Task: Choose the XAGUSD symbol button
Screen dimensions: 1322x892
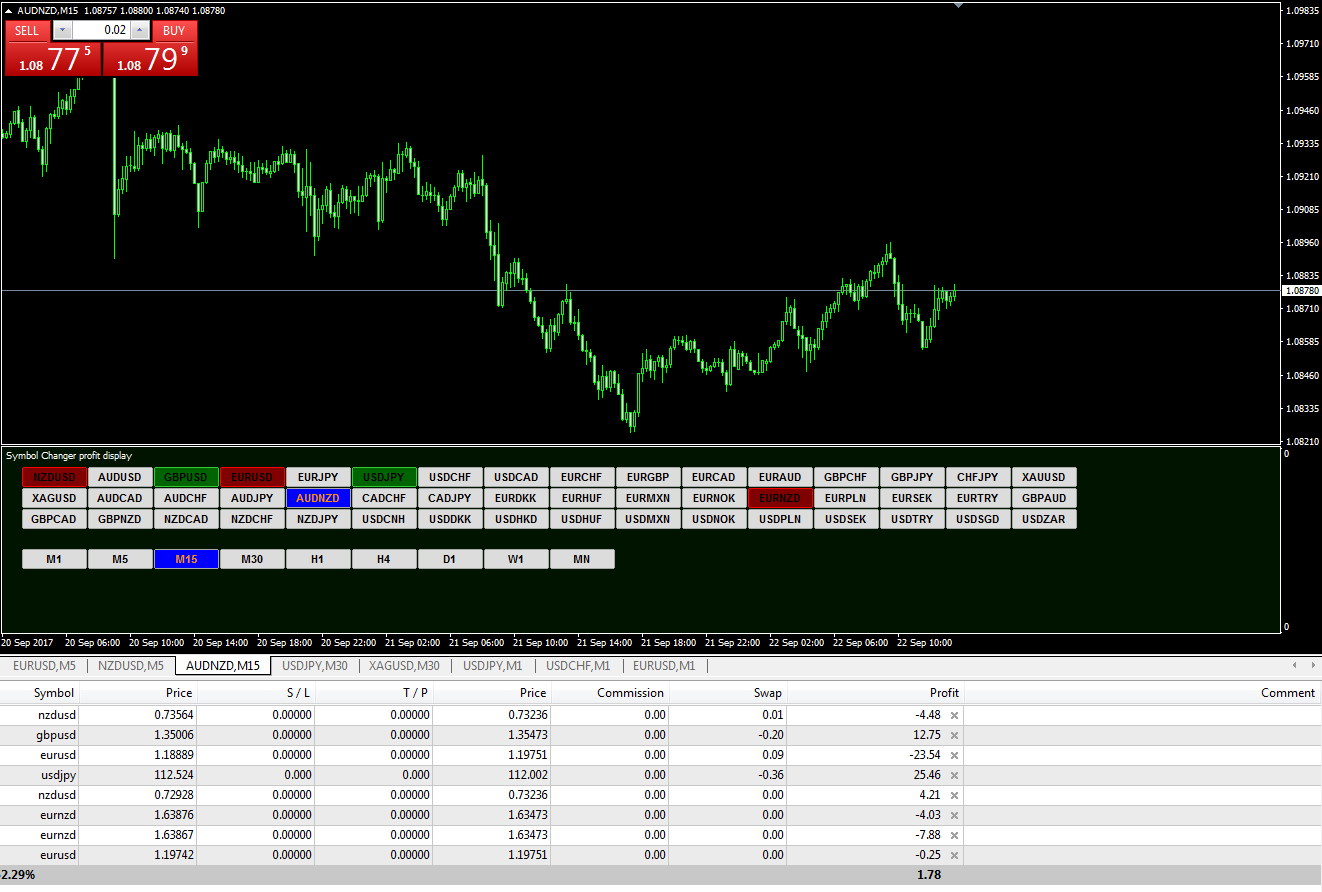Action: click(54, 498)
